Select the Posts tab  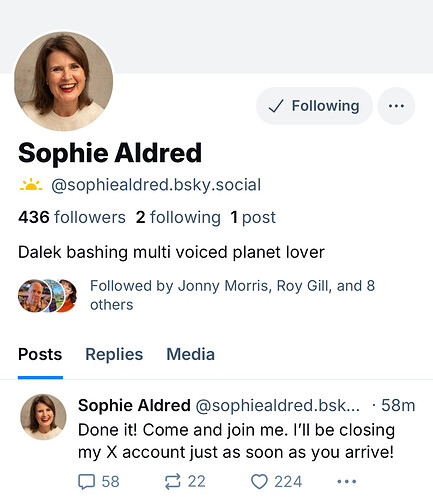[40, 354]
